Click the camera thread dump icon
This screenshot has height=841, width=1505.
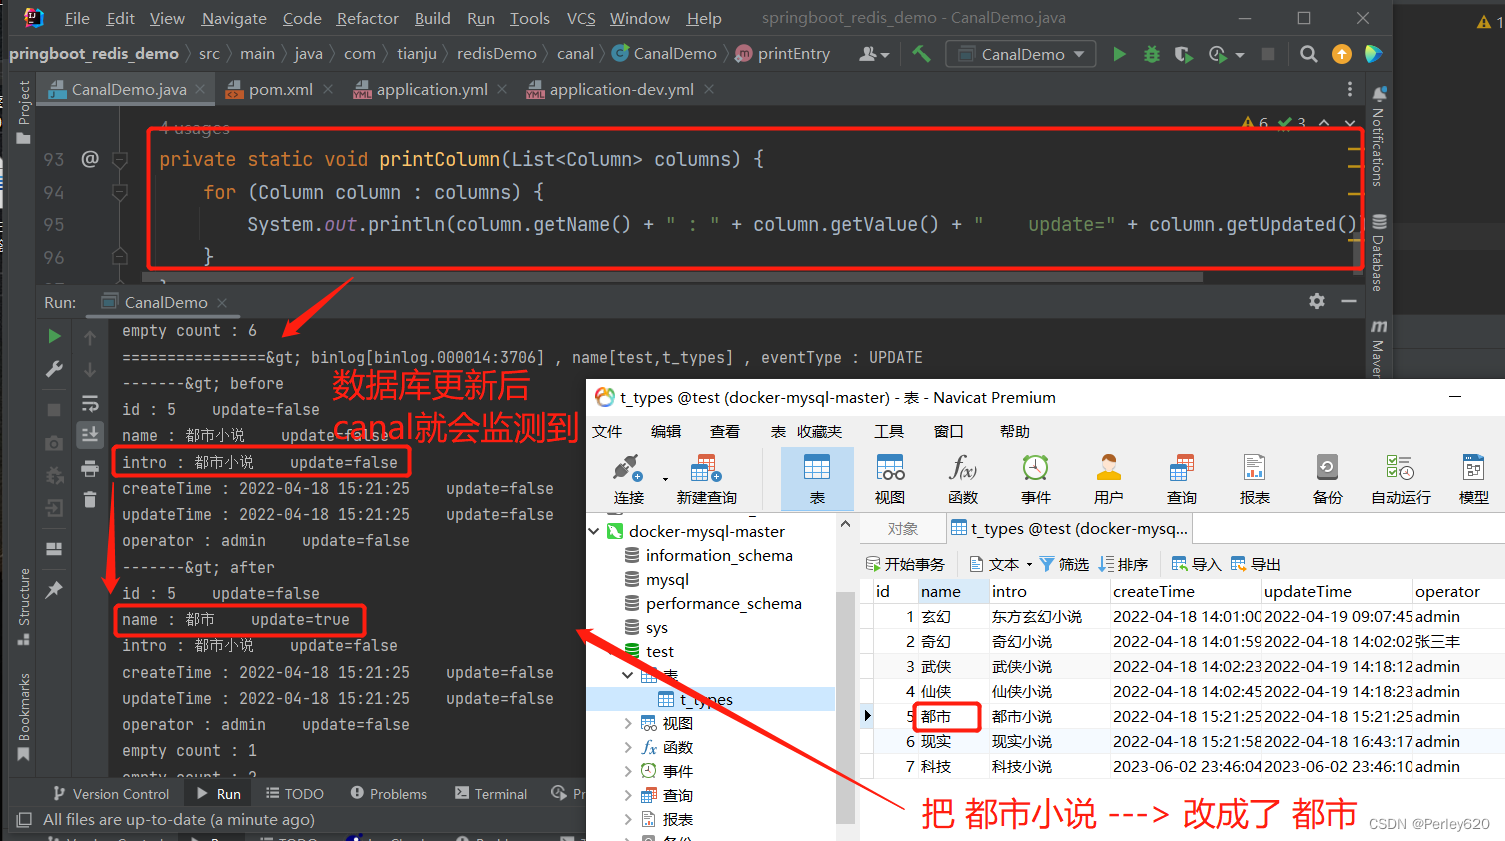coord(54,442)
